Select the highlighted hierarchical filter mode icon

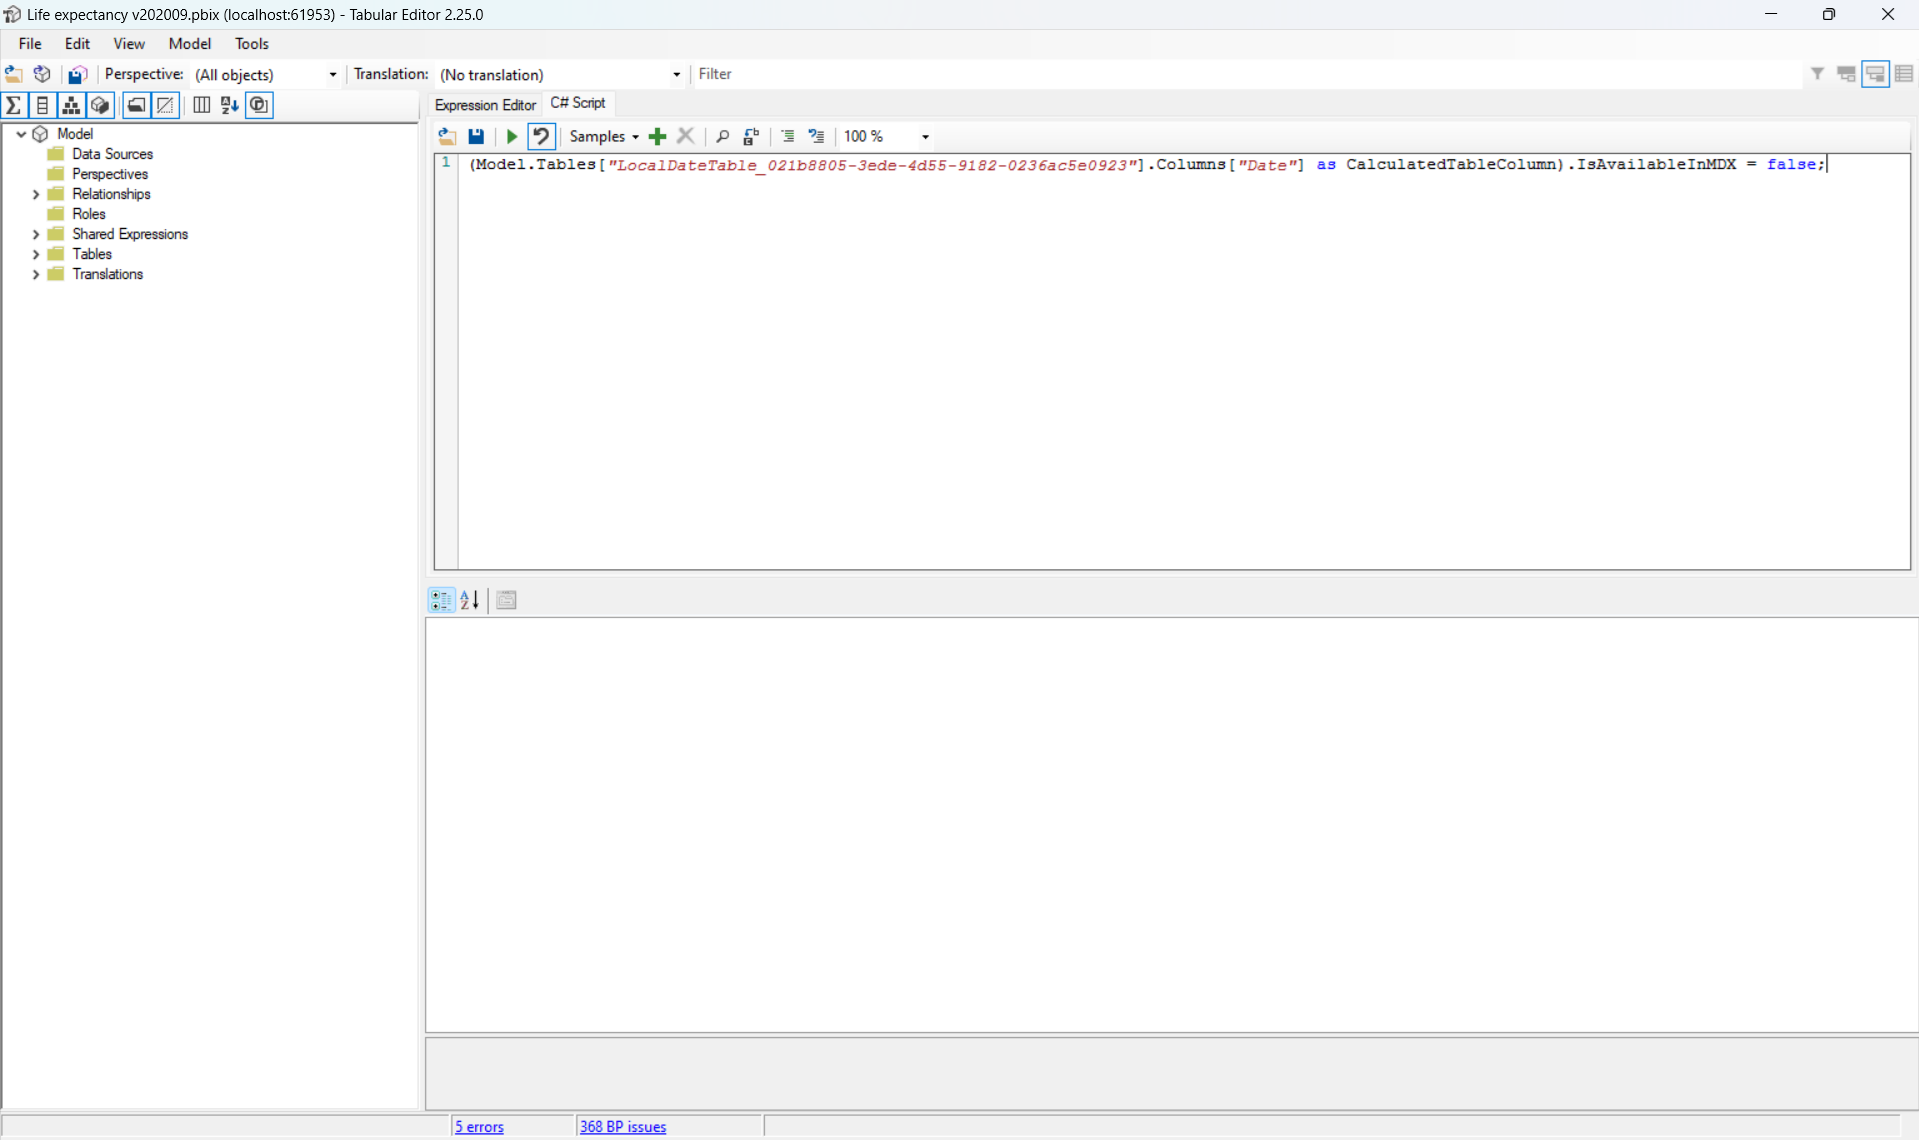[x=1875, y=74]
